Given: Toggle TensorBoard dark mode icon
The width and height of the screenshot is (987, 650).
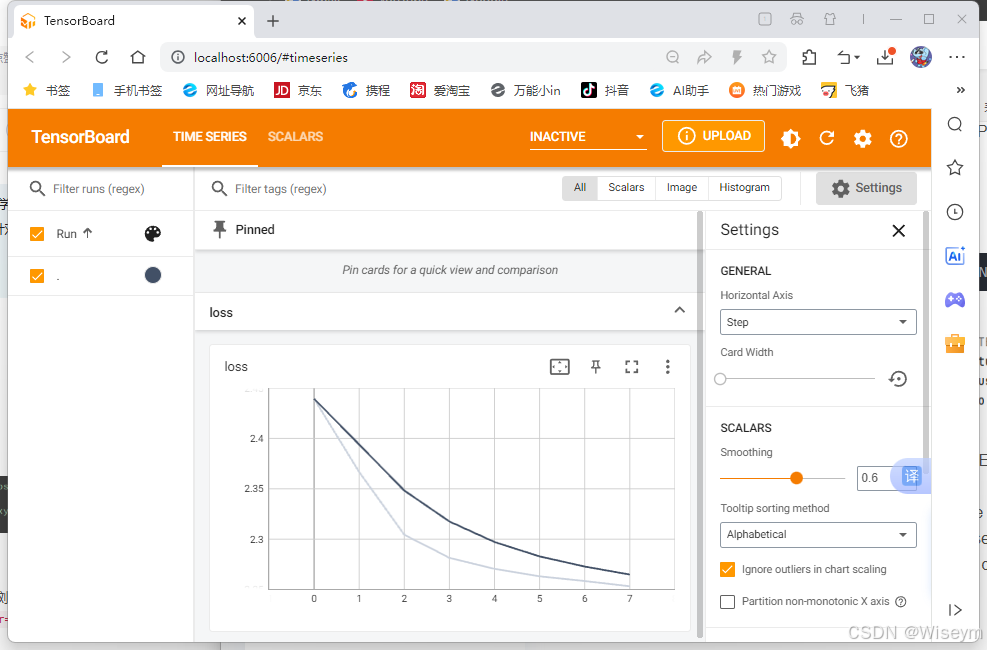Looking at the screenshot, I should (791, 138).
